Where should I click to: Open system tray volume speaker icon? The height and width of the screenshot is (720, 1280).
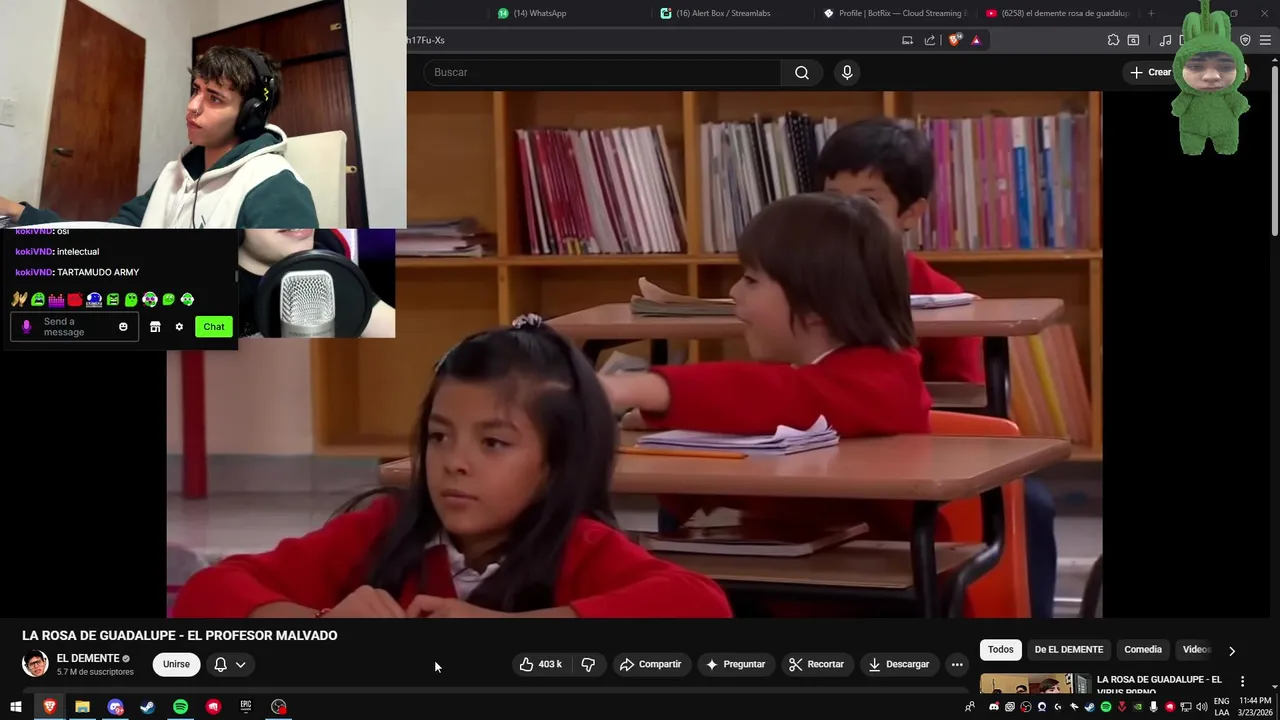click(1201, 707)
